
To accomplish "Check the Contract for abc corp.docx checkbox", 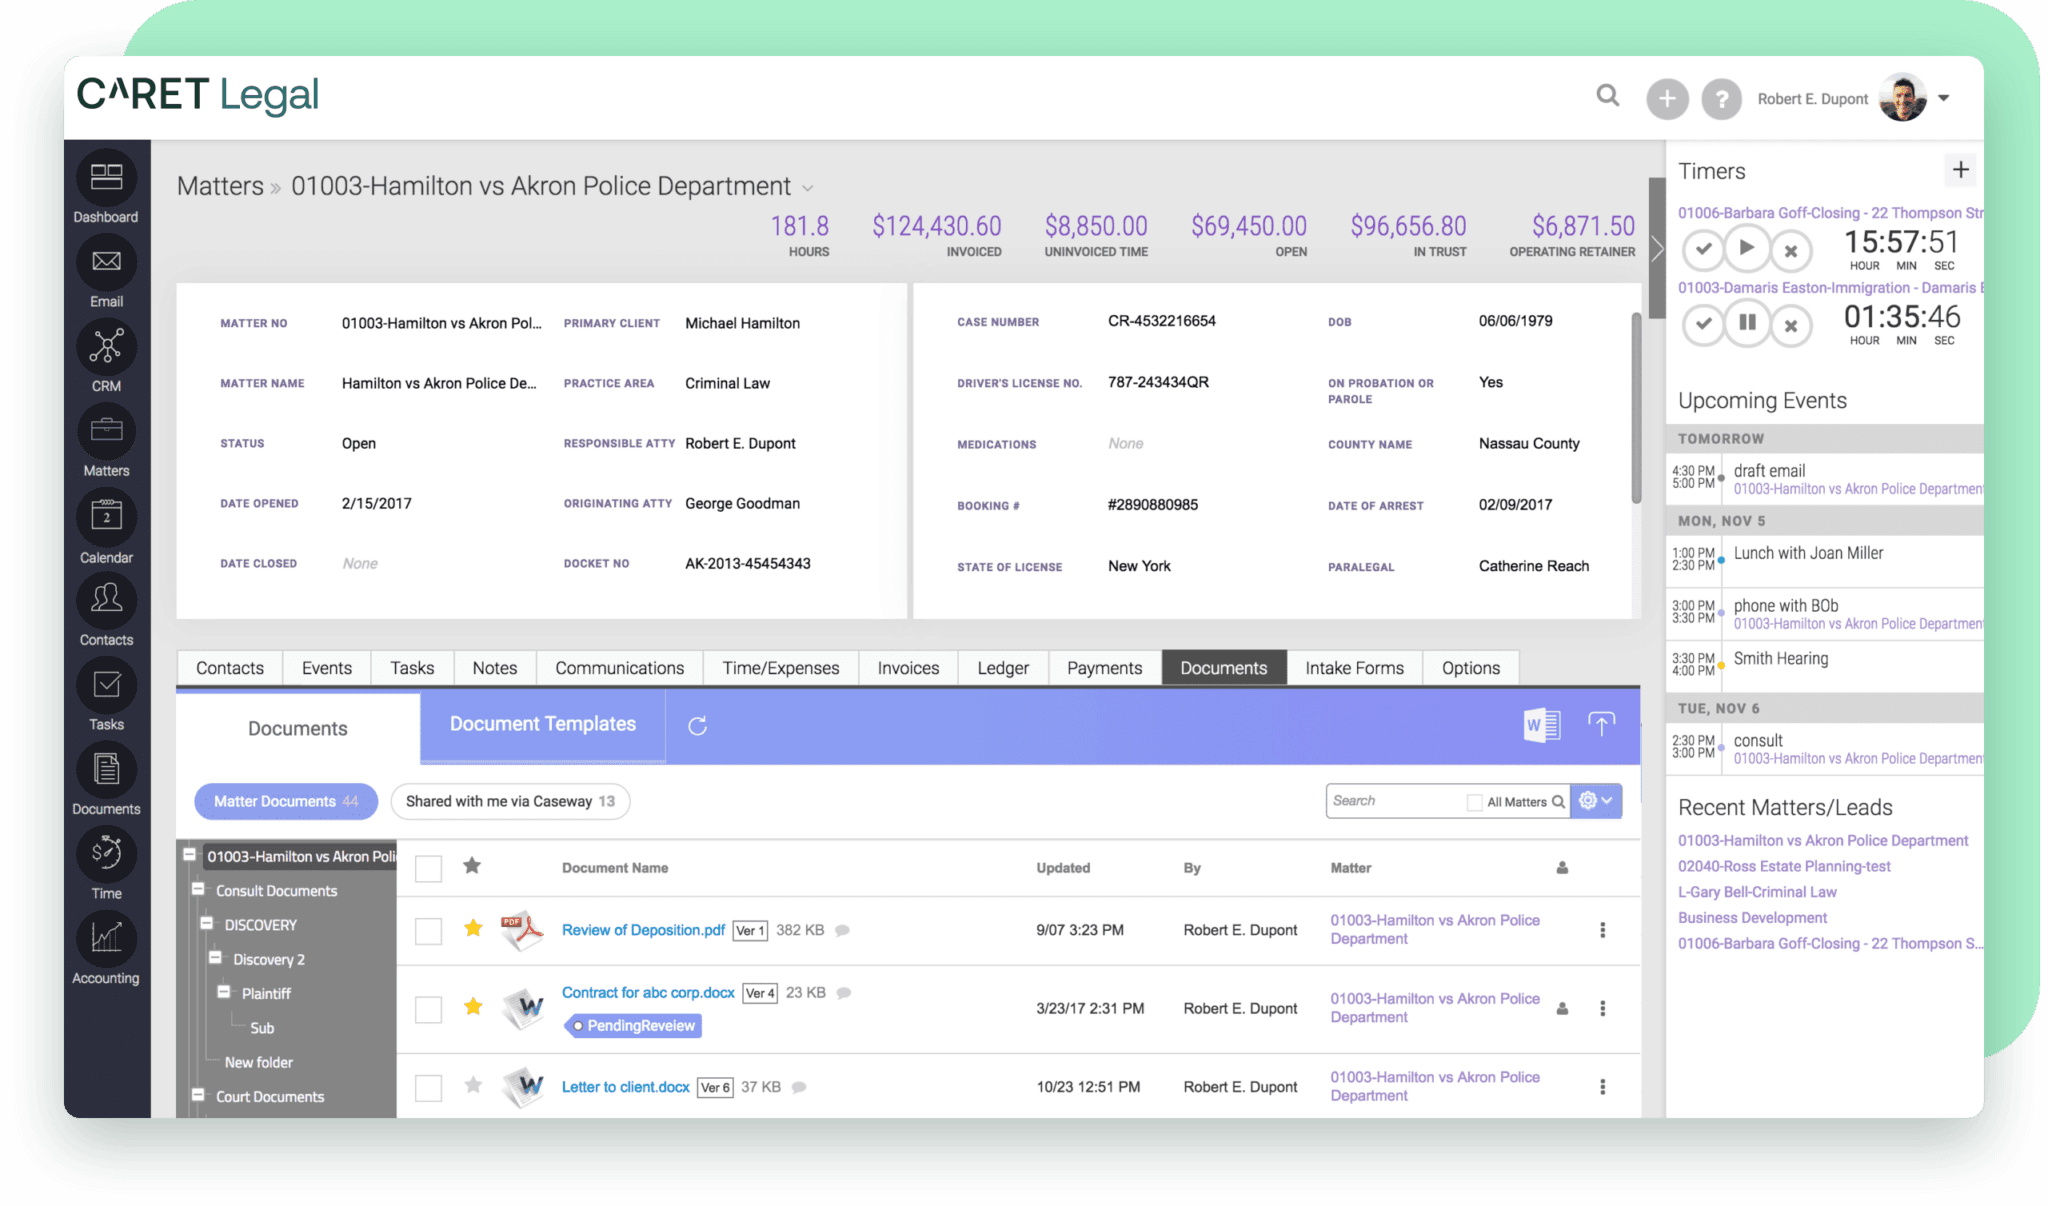I will pos(428,1009).
